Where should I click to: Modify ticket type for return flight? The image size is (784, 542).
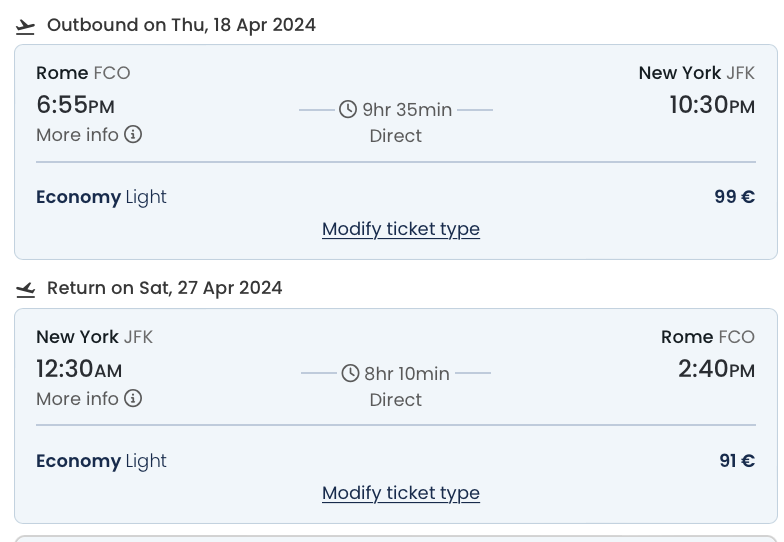click(x=401, y=493)
